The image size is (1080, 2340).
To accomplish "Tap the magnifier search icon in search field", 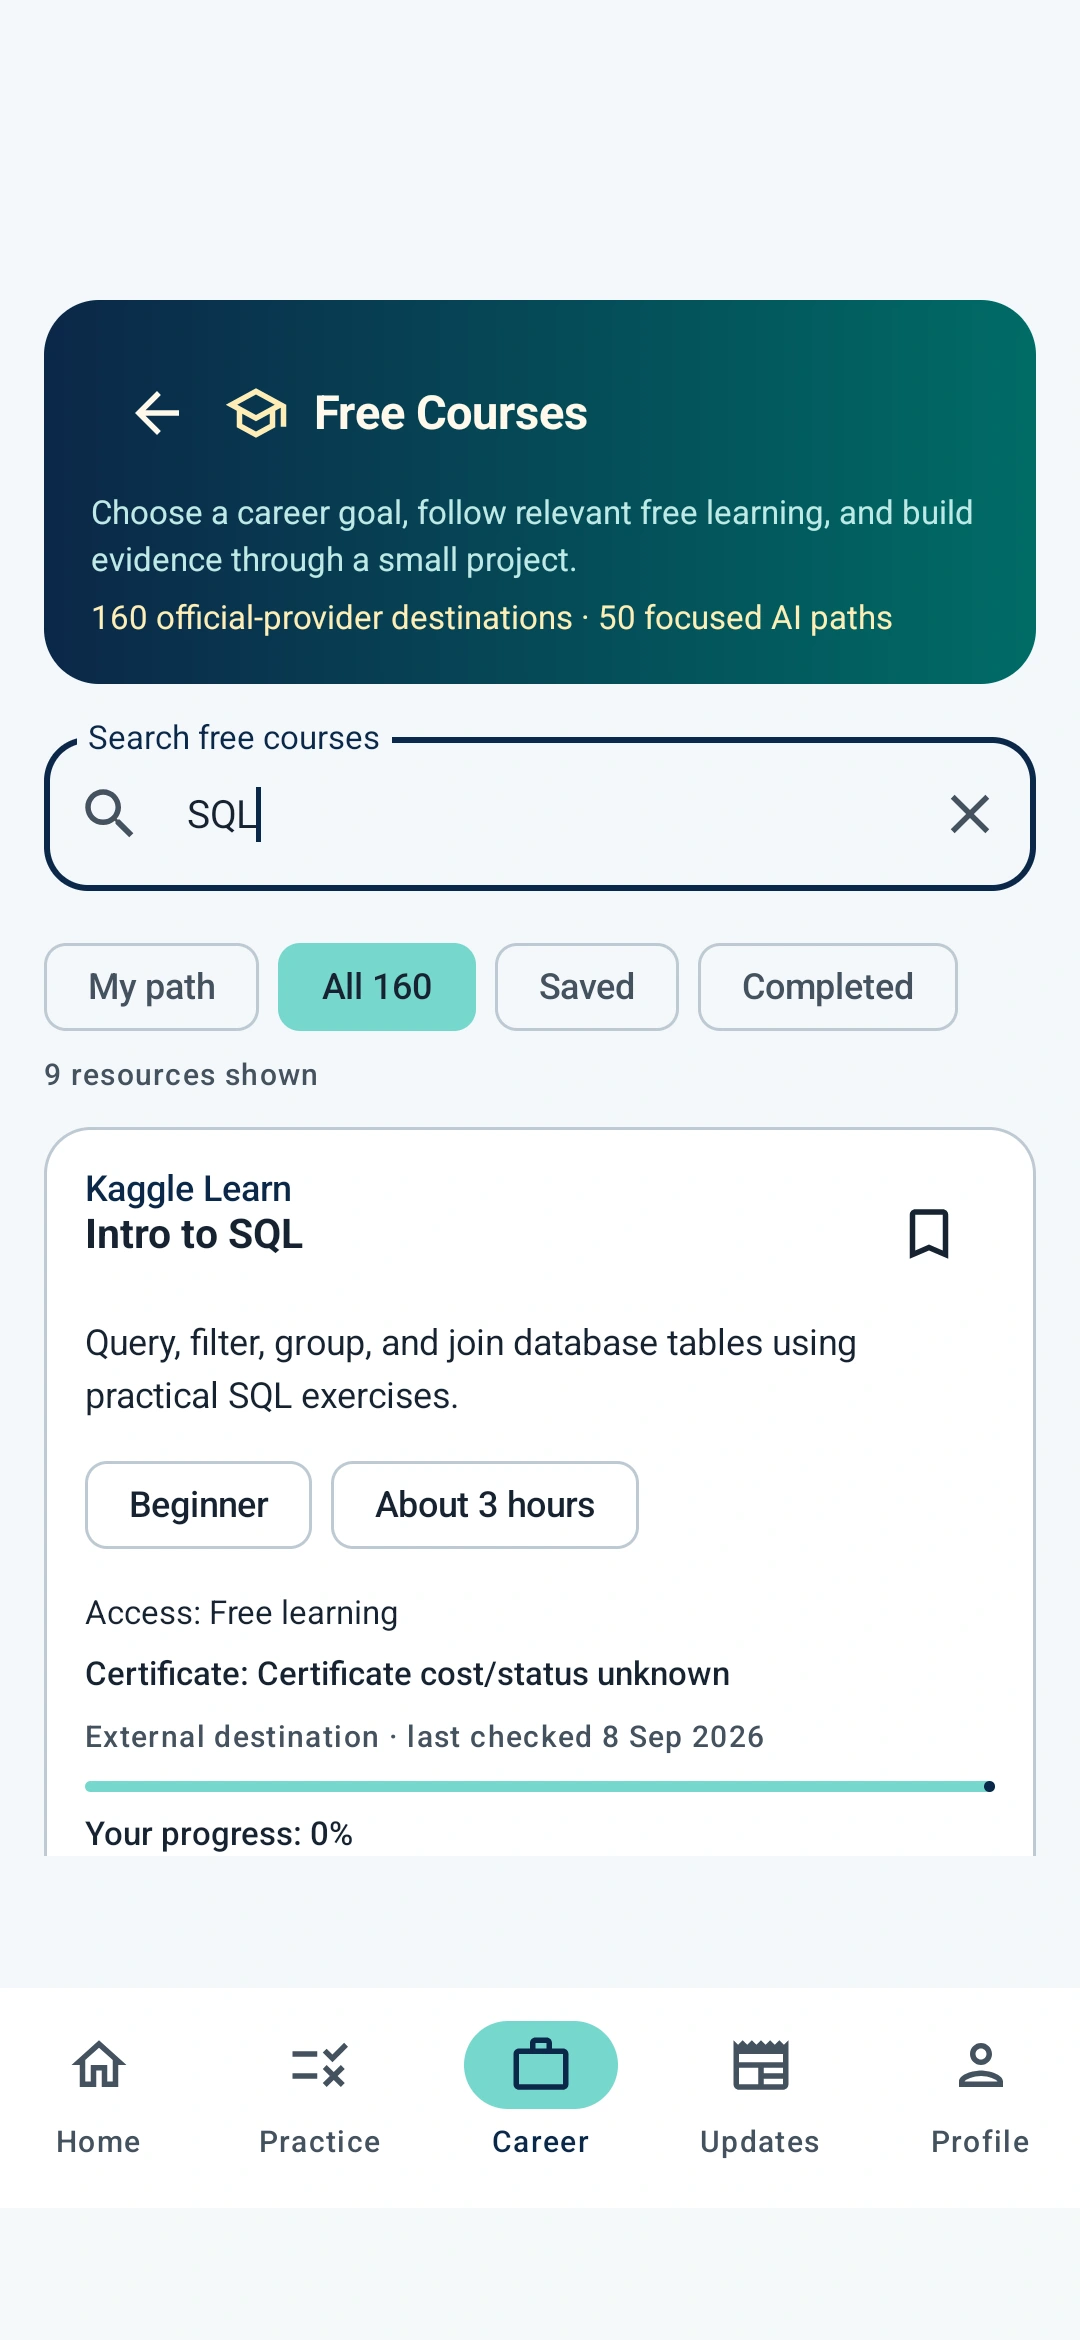I will (x=109, y=813).
